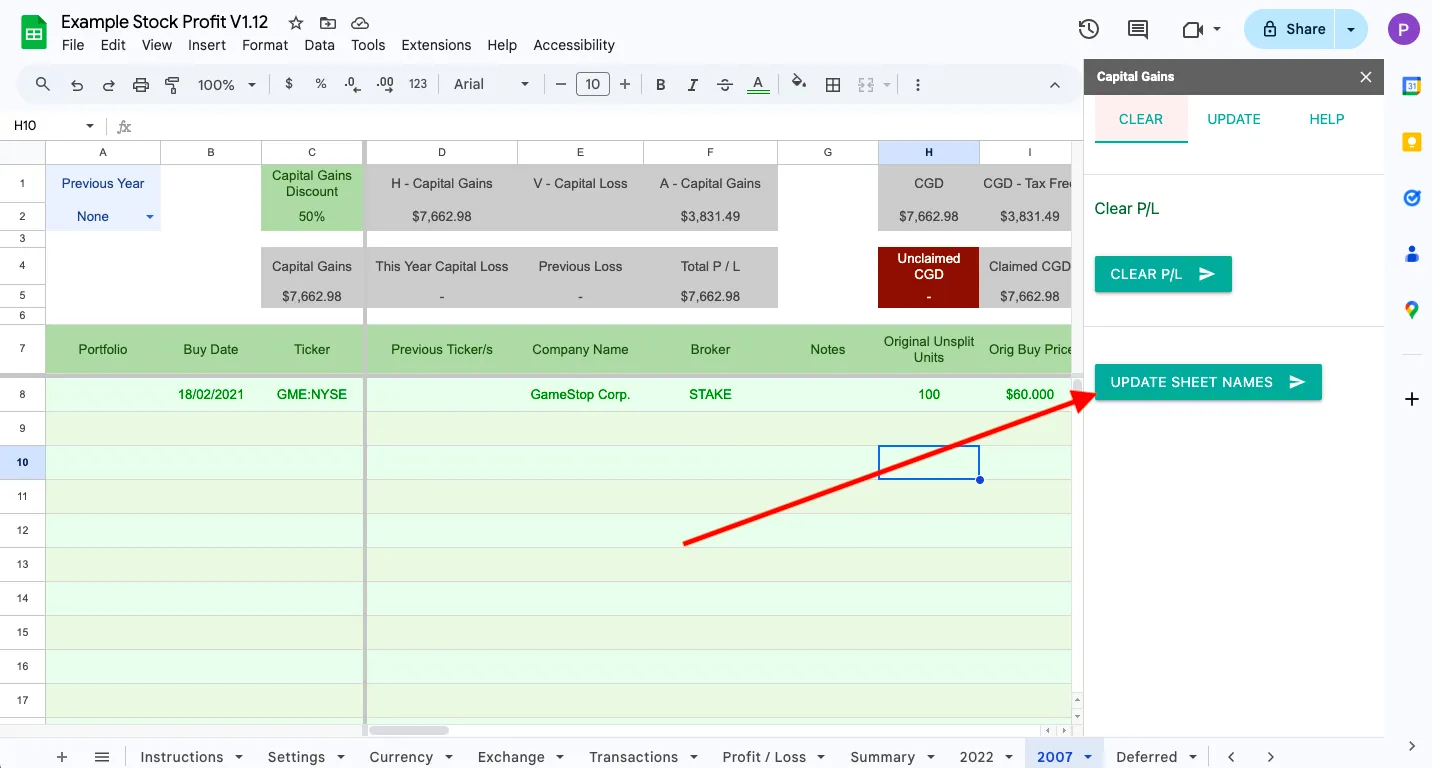Click the paint format roller icon

pos(172,85)
